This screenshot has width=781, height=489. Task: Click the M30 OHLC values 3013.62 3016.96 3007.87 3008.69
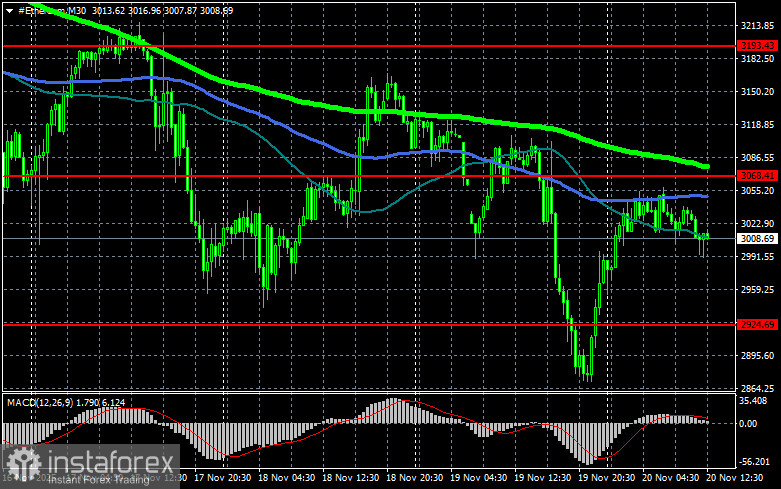pyautogui.click(x=162, y=10)
